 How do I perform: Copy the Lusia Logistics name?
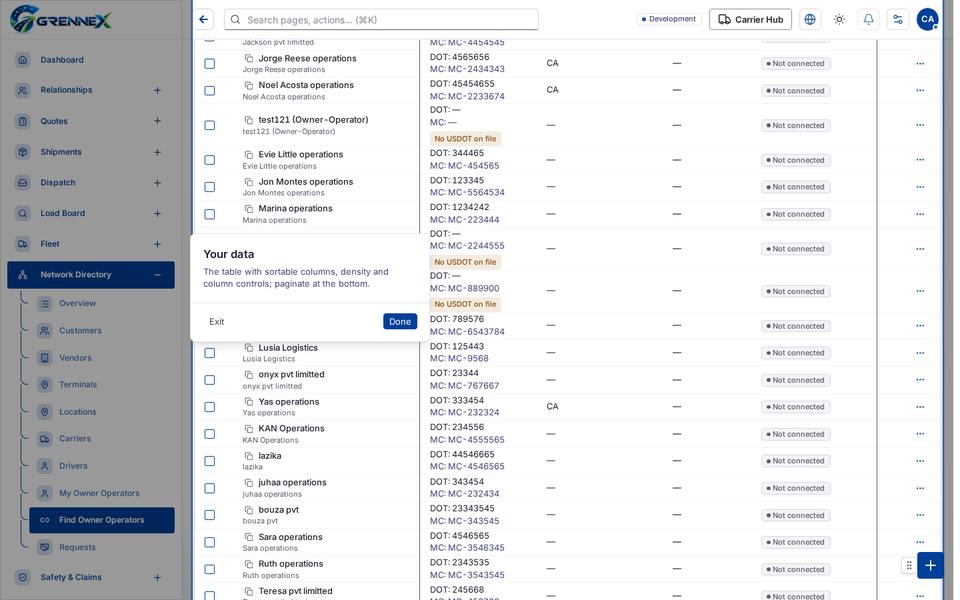click(249, 348)
